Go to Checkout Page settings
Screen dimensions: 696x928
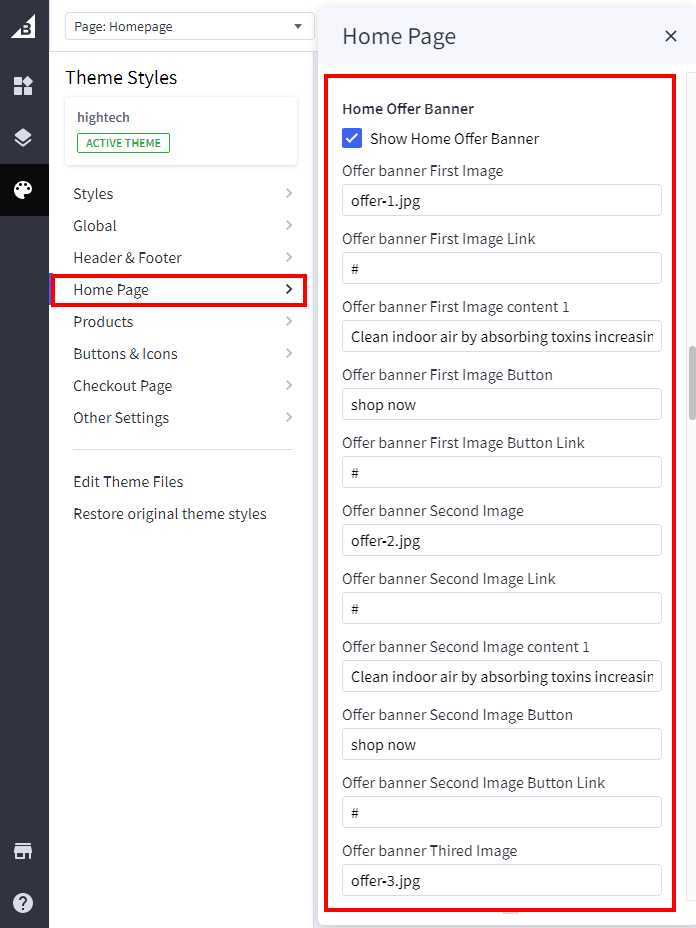181,386
